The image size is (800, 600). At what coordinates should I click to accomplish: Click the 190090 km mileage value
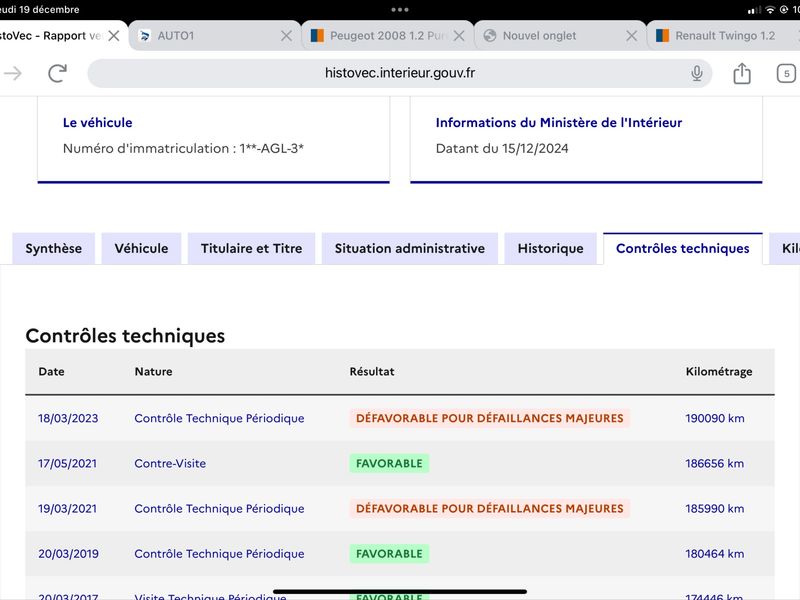[x=715, y=418]
